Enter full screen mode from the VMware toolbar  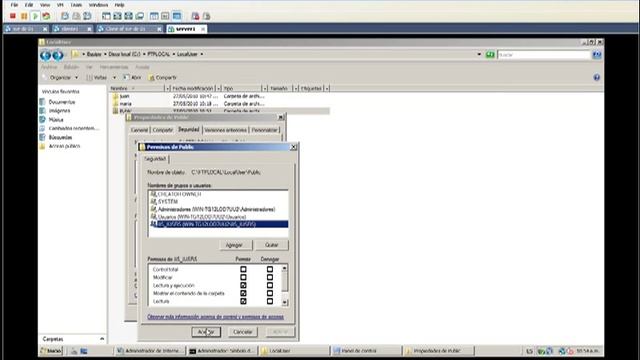pos(118,16)
